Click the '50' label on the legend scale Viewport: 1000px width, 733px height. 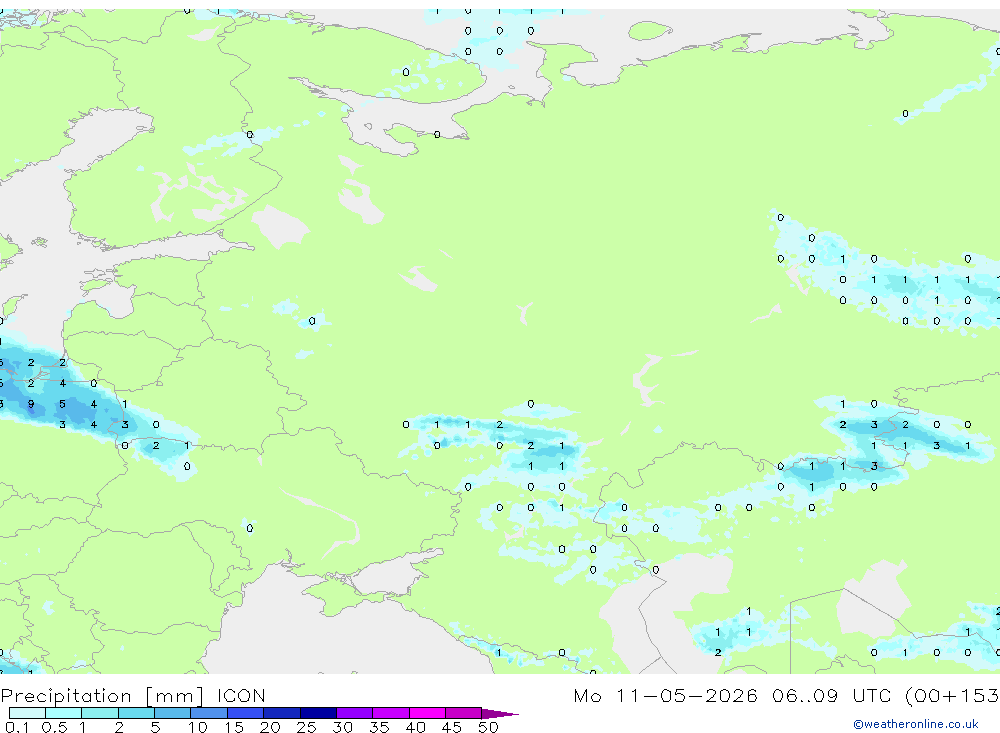(x=488, y=727)
